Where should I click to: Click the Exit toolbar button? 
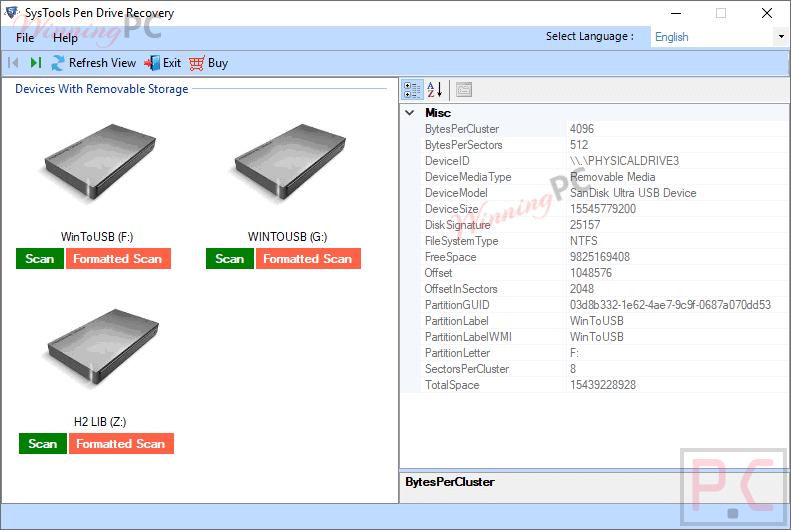pos(162,63)
